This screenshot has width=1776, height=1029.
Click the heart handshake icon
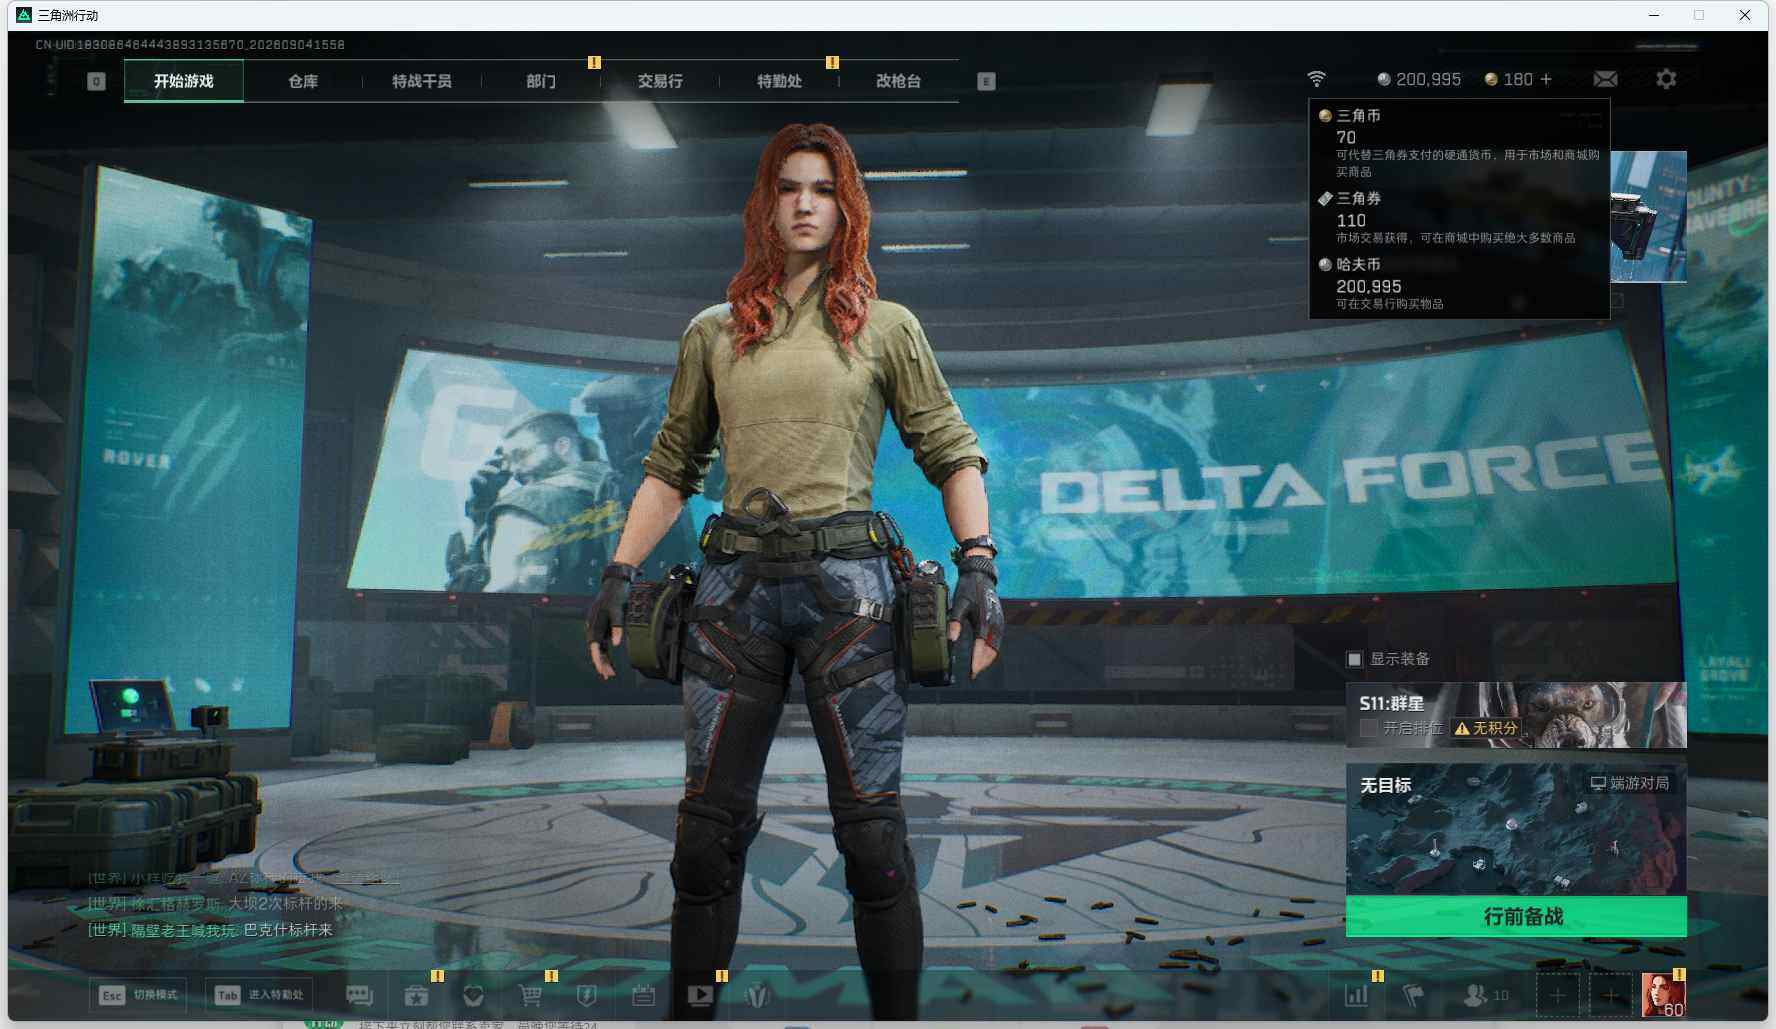point(473,995)
